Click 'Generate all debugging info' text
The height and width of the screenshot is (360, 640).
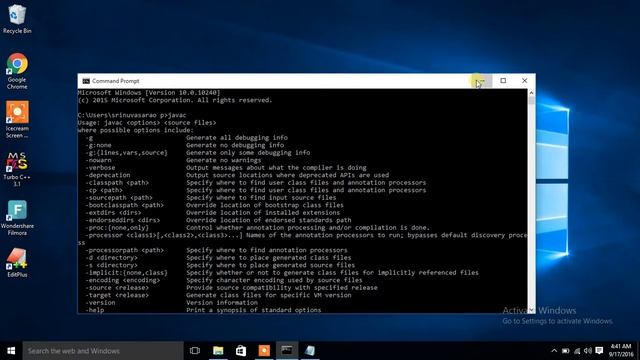[237, 138]
